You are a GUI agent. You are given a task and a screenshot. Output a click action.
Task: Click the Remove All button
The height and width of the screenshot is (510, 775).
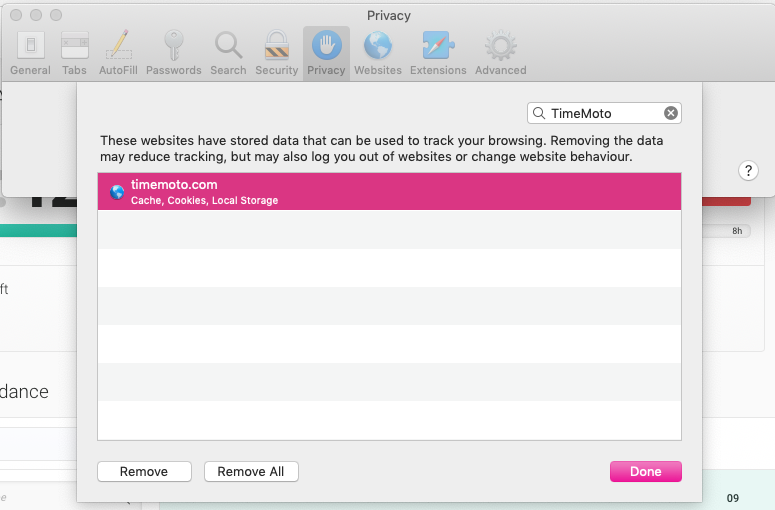click(x=251, y=471)
